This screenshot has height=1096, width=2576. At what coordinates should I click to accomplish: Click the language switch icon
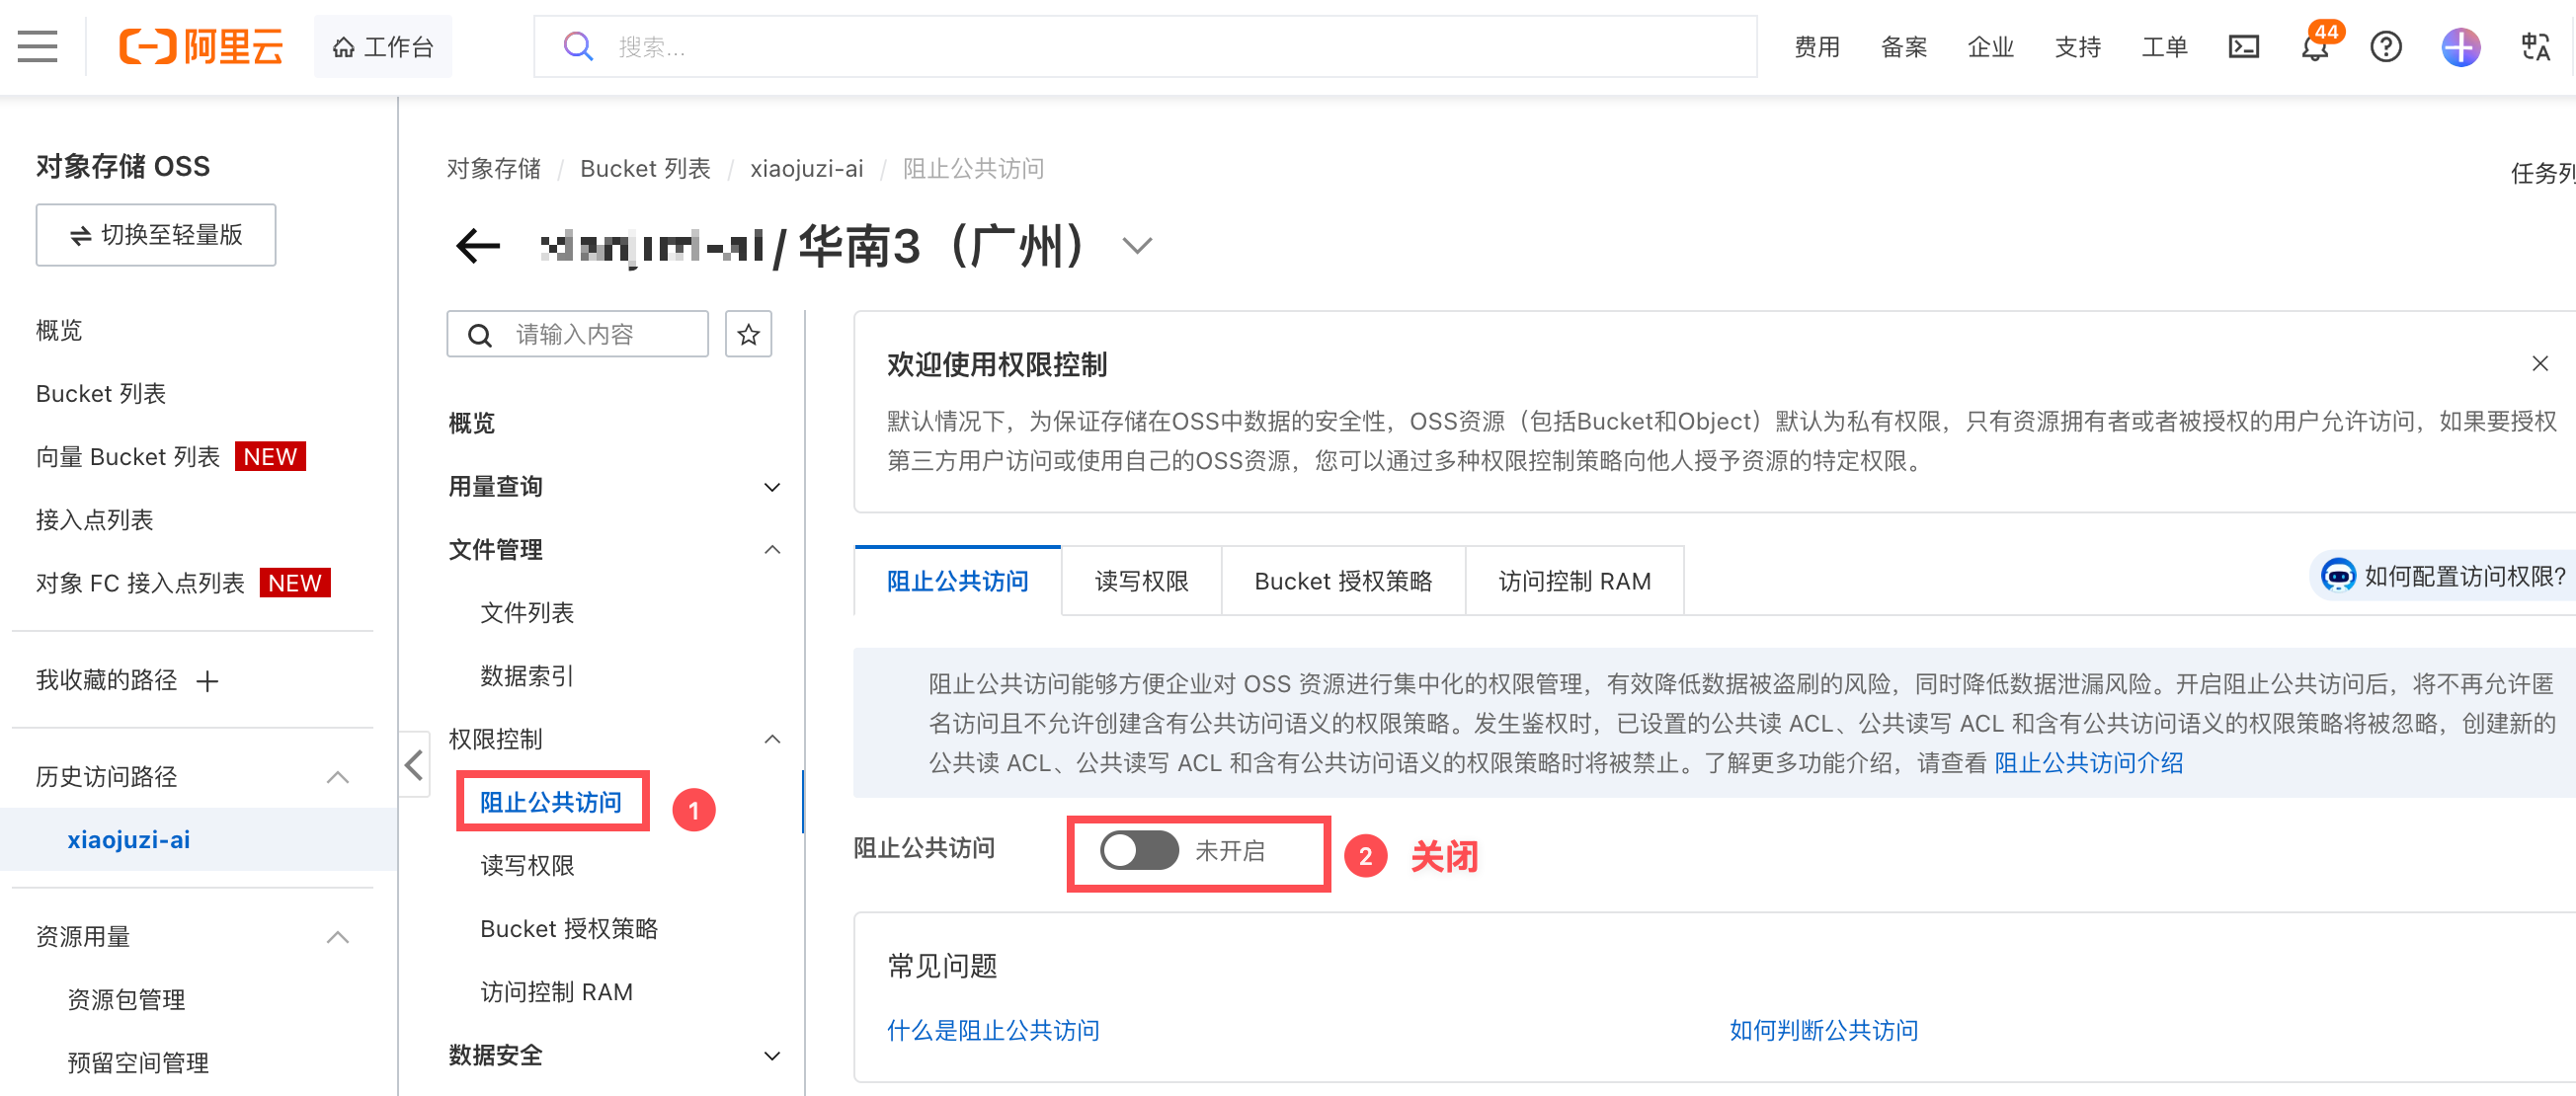pyautogui.click(x=2536, y=46)
